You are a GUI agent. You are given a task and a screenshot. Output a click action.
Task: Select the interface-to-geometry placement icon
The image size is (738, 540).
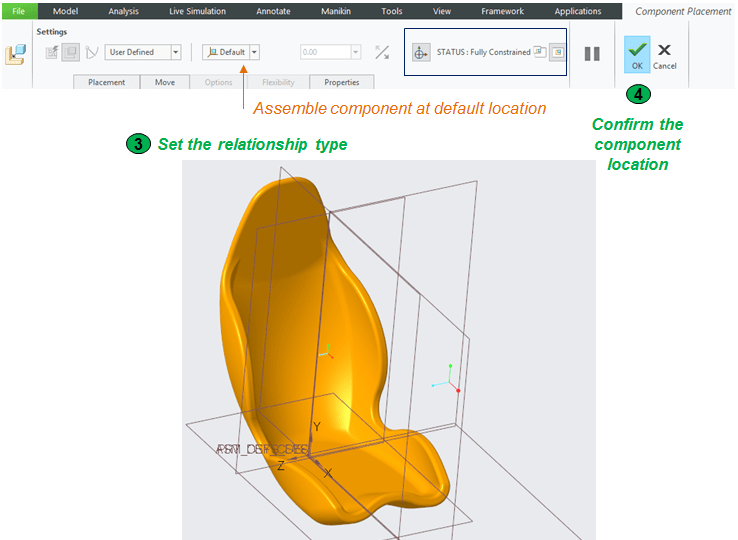(x=52, y=52)
